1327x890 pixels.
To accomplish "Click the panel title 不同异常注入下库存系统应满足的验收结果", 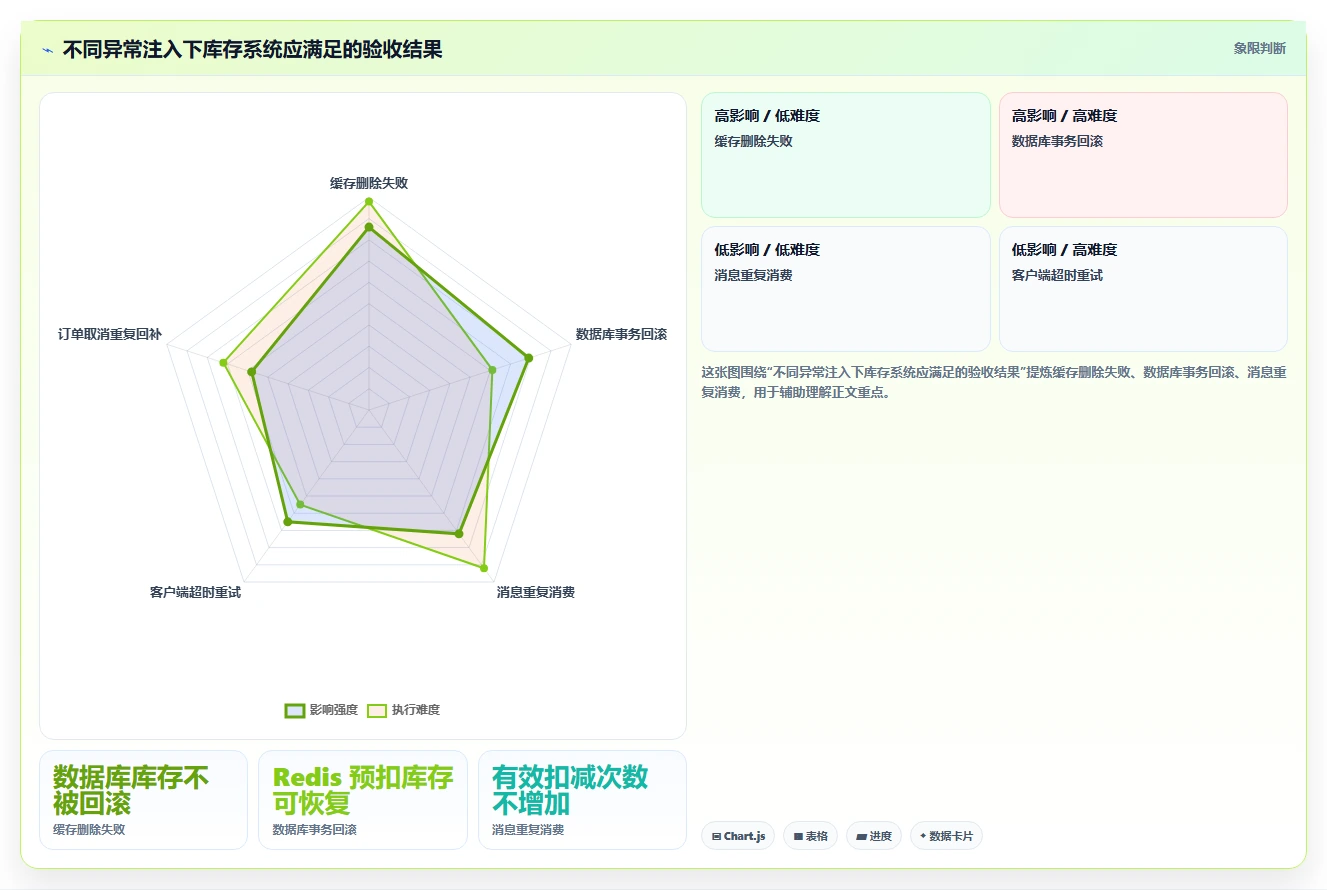I will (x=252, y=49).
